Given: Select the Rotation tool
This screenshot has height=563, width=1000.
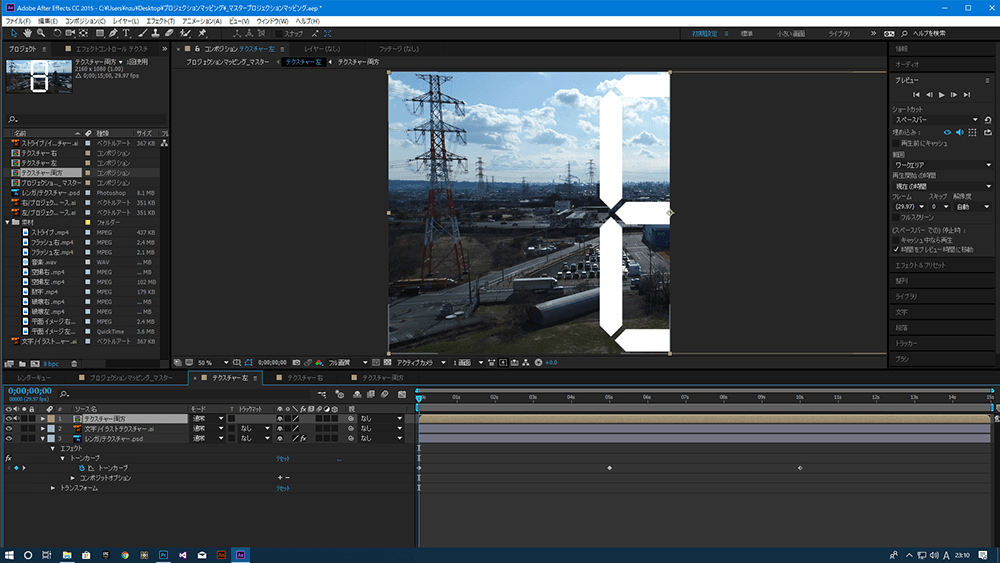Looking at the screenshot, I should [56, 33].
